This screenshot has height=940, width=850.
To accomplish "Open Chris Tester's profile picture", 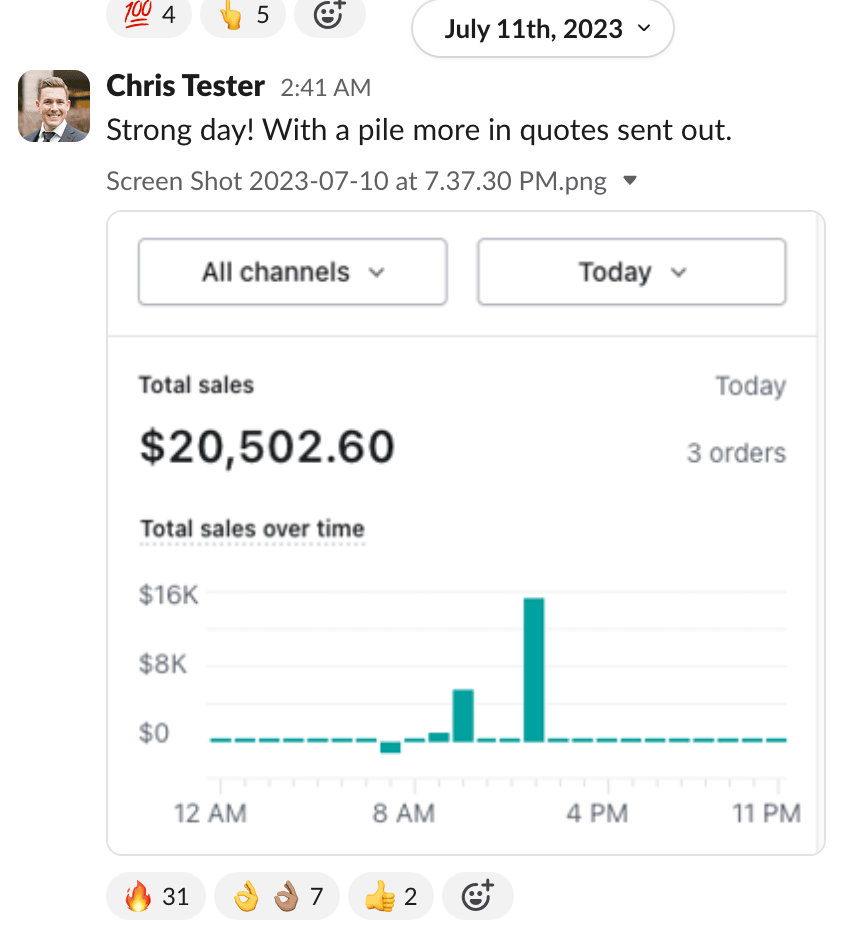I will tap(54, 106).
